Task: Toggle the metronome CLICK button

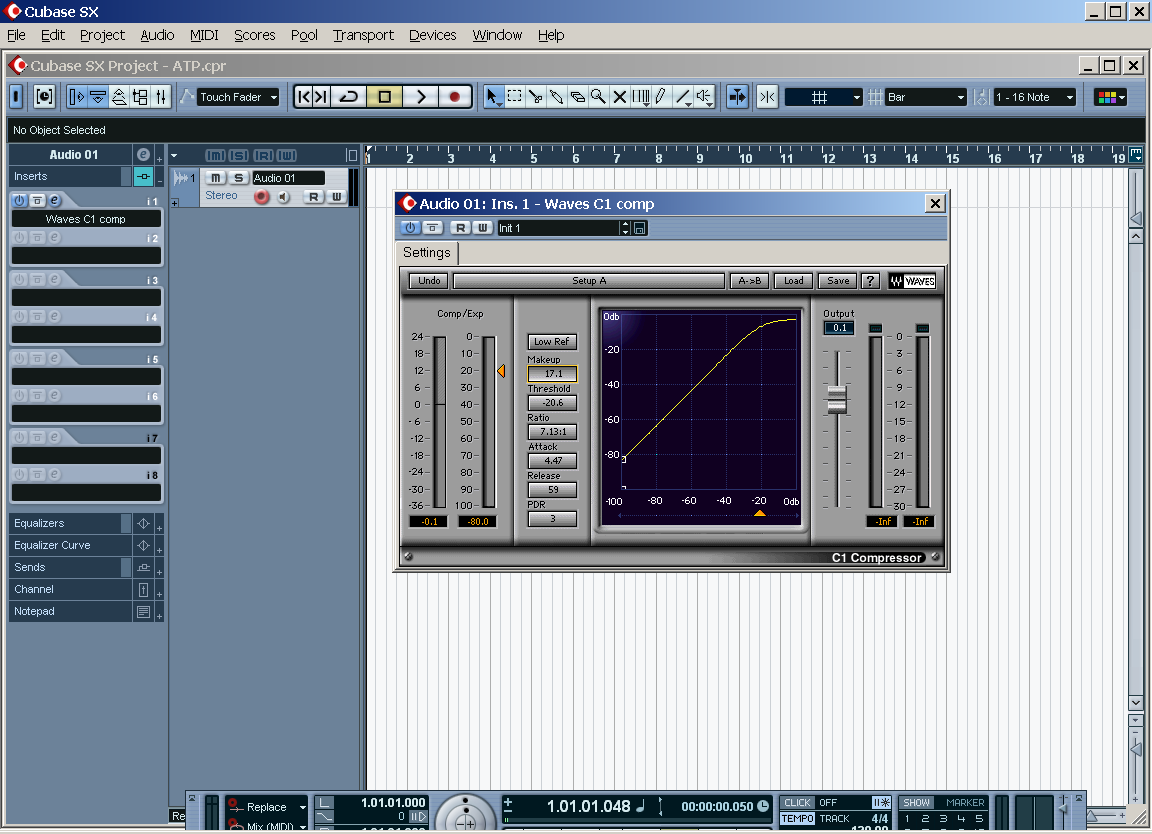Action: [x=797, y=802]
